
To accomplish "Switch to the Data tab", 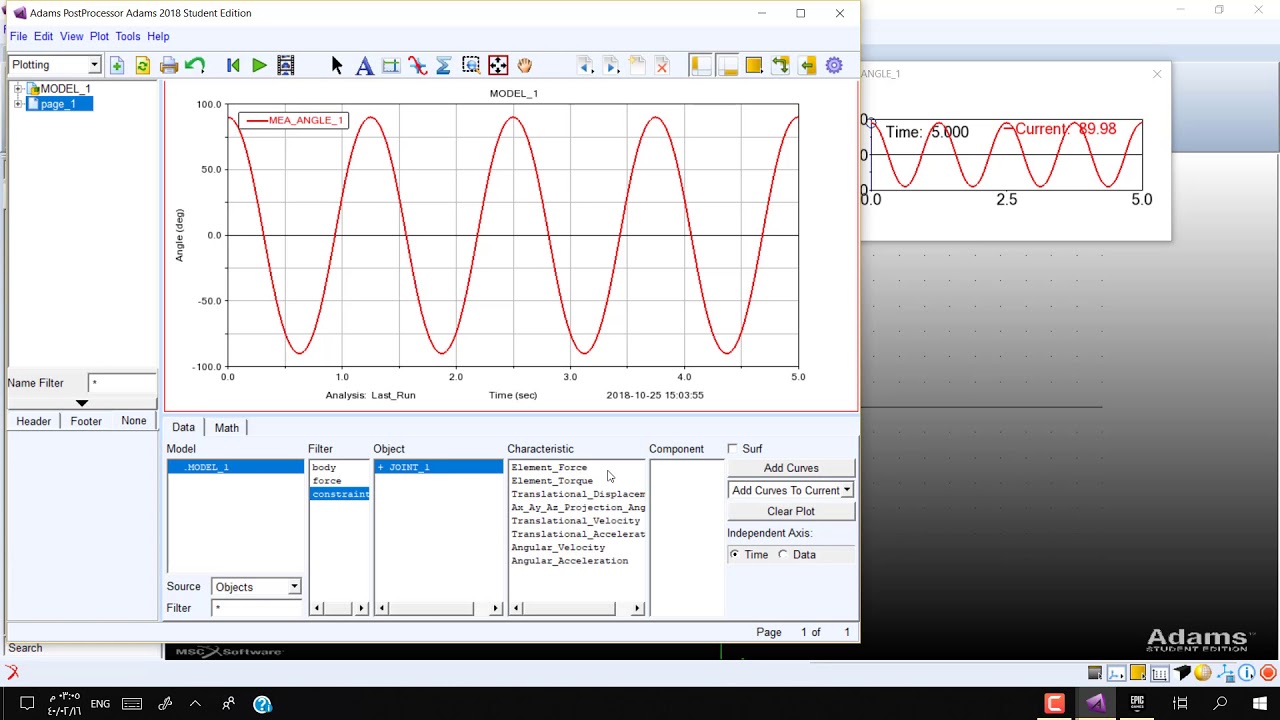I will tap(183, 428).
